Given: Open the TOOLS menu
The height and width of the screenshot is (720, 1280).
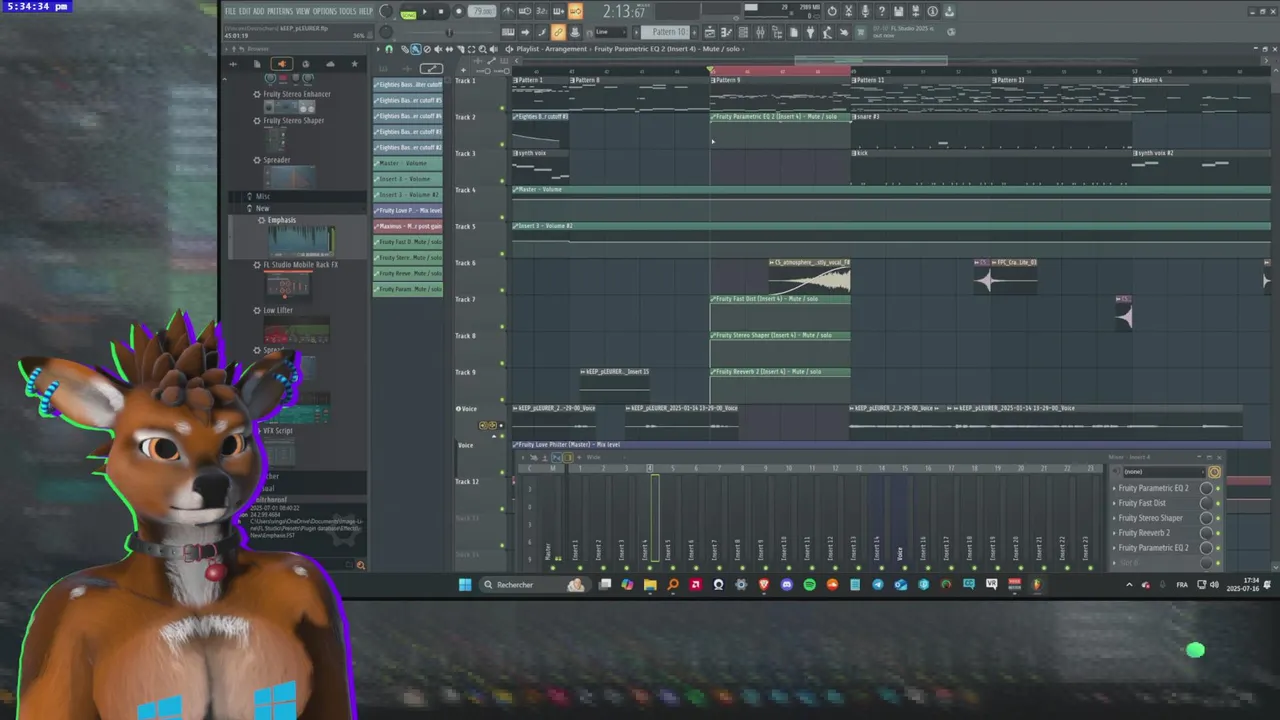Looking at the screenshot, I should 347,11.
